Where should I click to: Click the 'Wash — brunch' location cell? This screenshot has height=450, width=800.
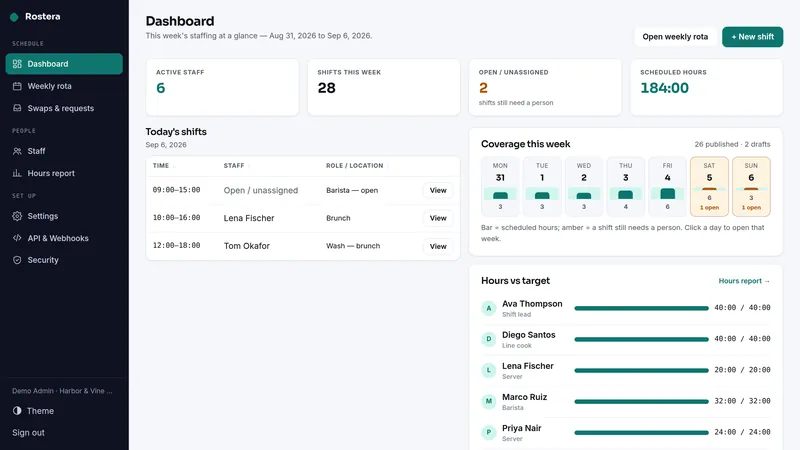353,246
